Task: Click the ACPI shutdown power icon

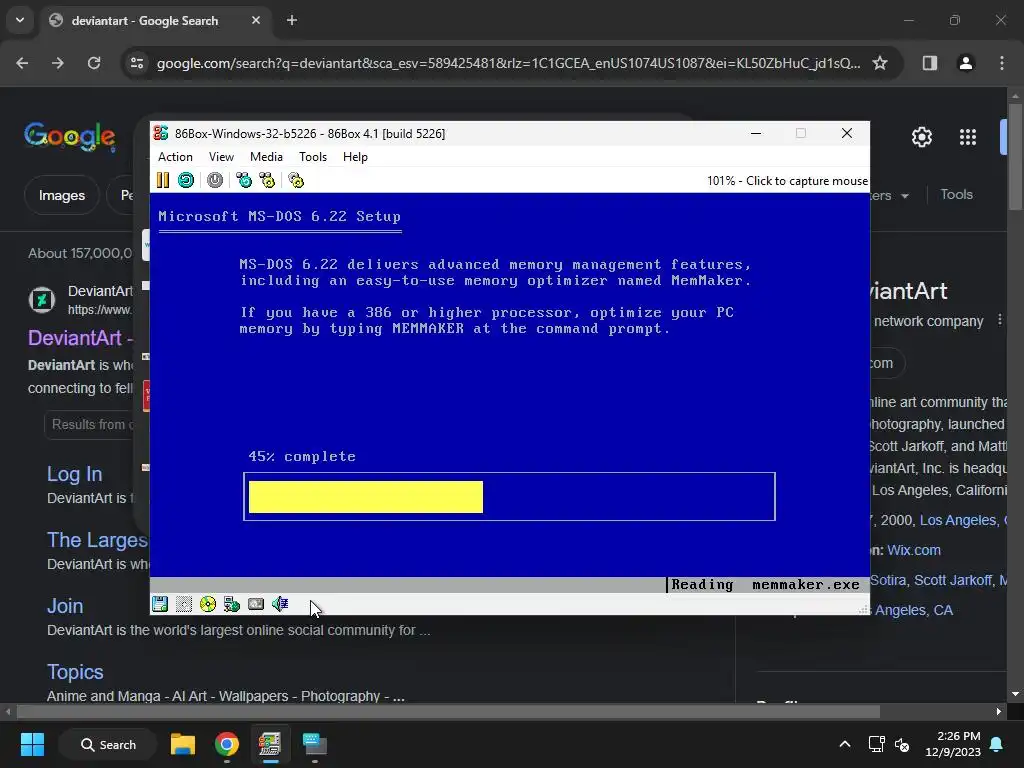Action: point(215,180)
